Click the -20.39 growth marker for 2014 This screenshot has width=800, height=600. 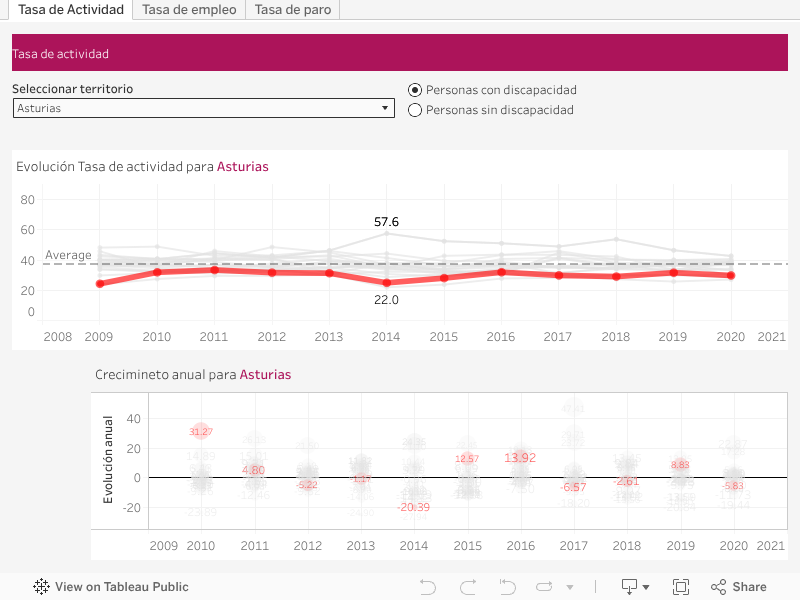[413, 507]
